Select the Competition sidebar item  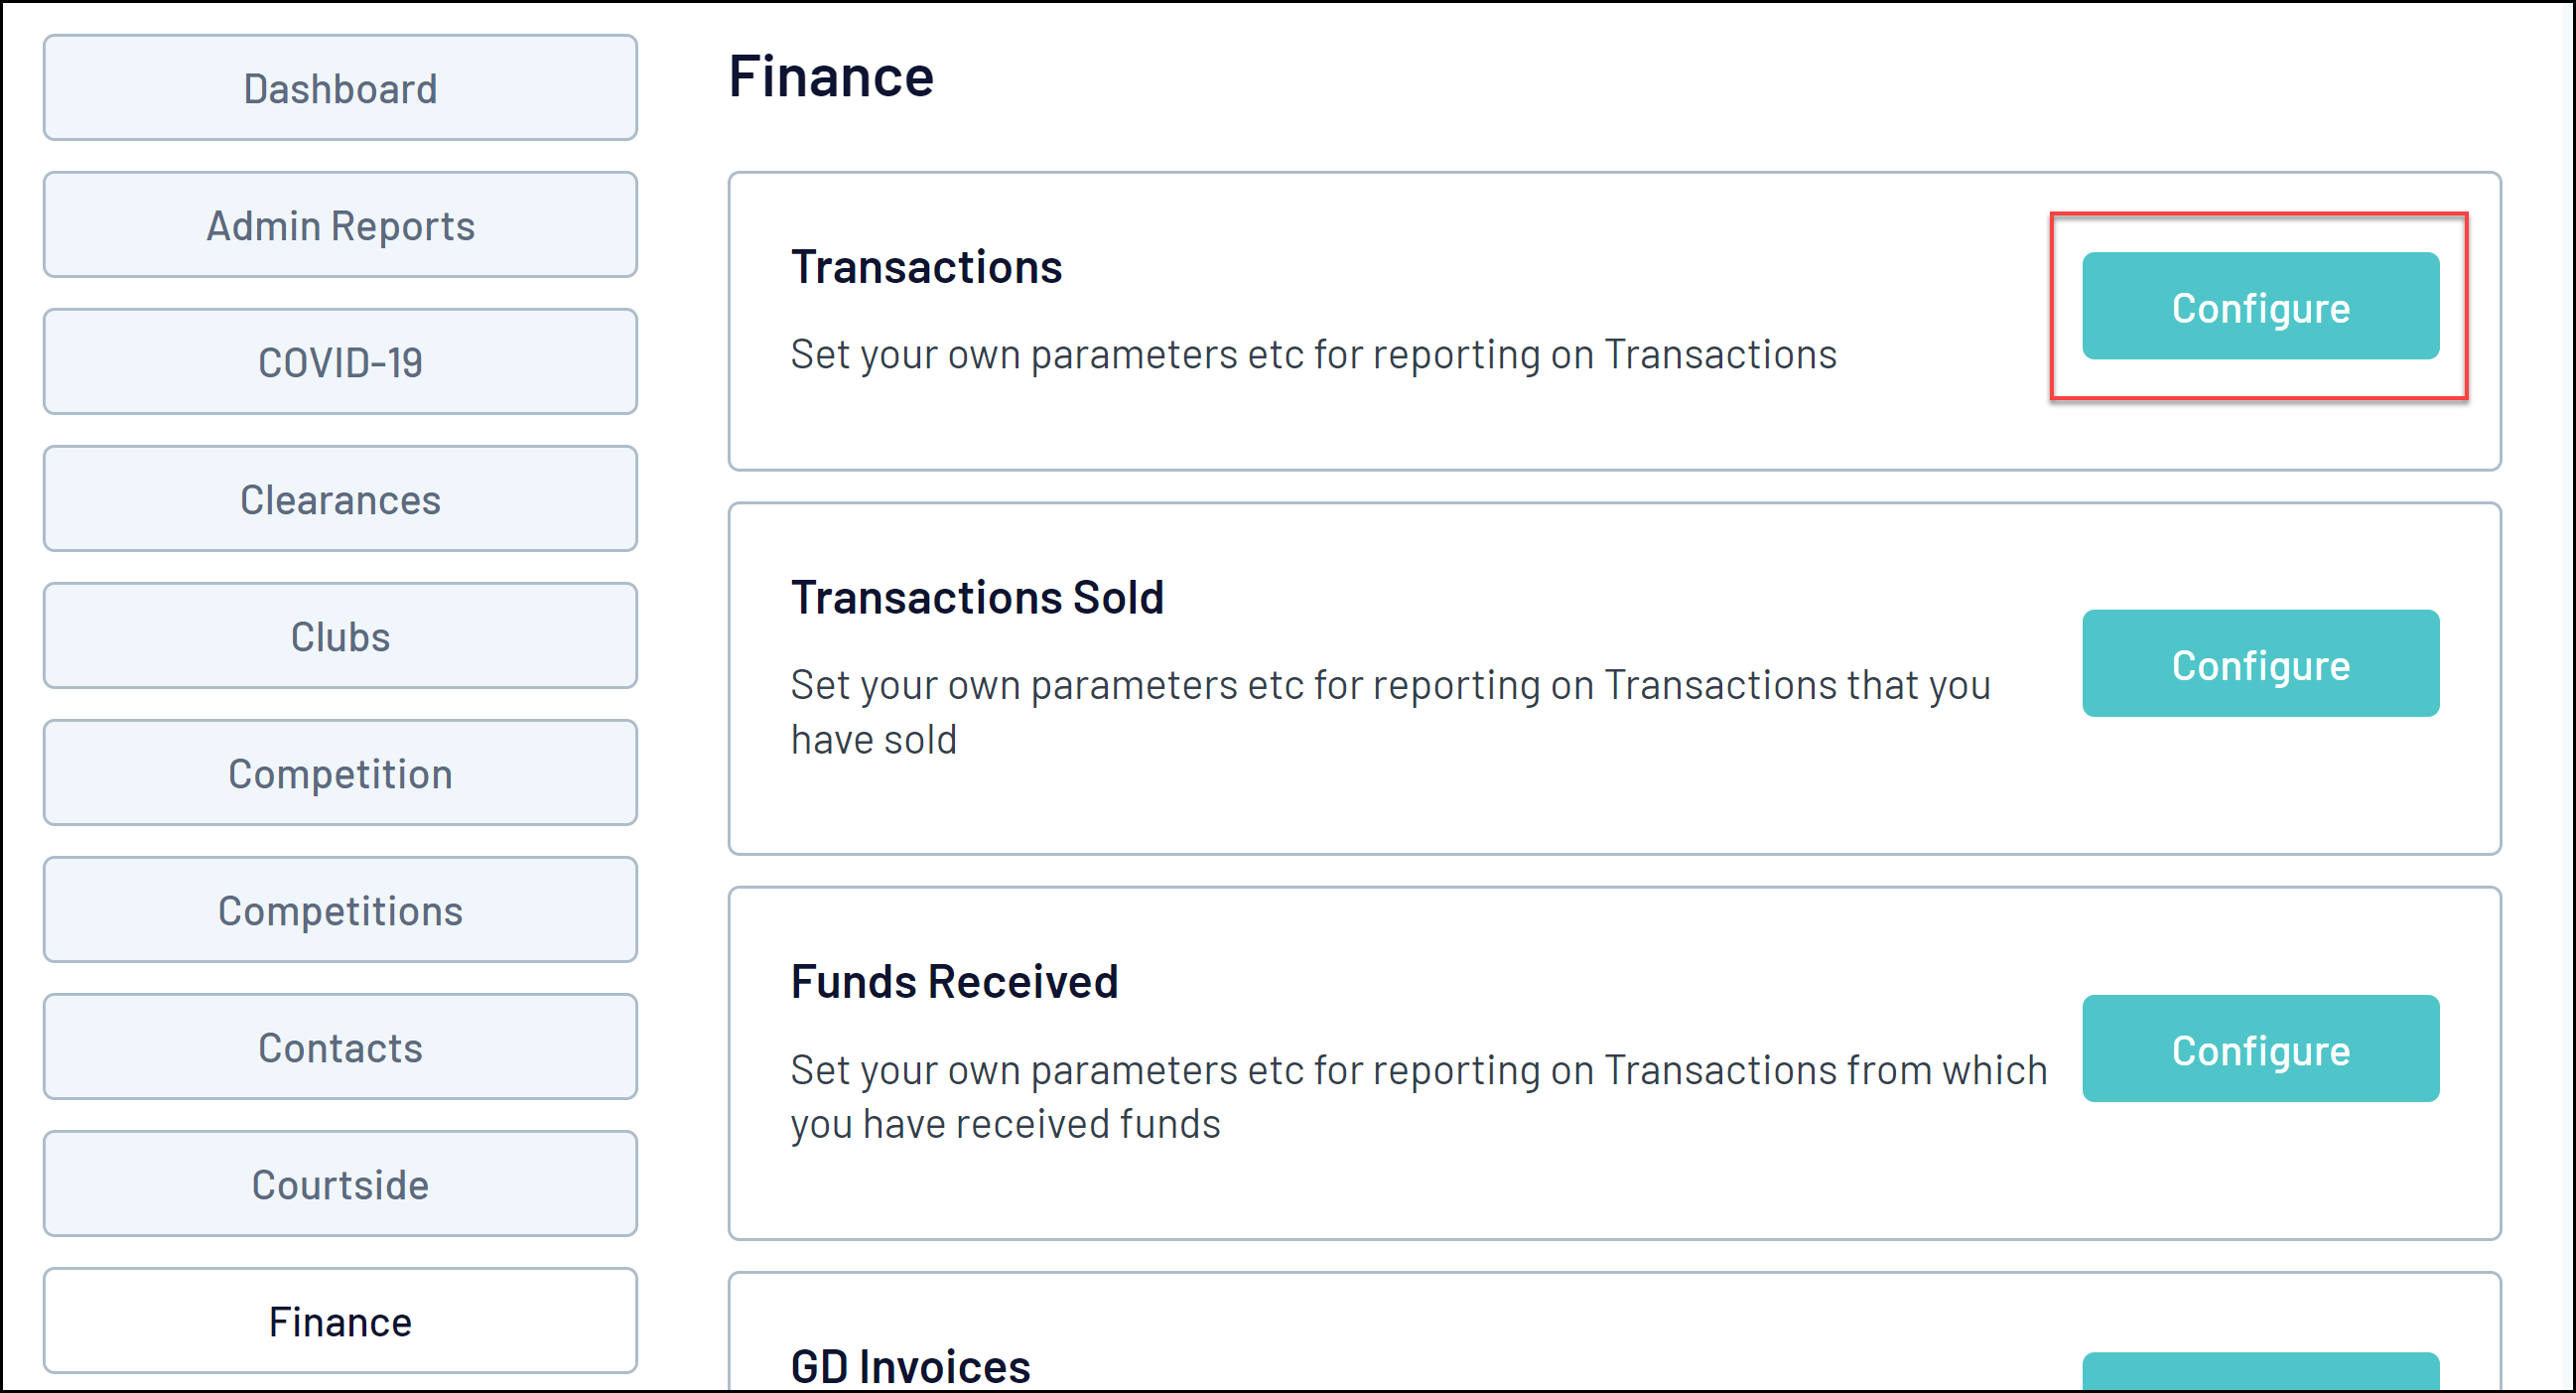340,773
